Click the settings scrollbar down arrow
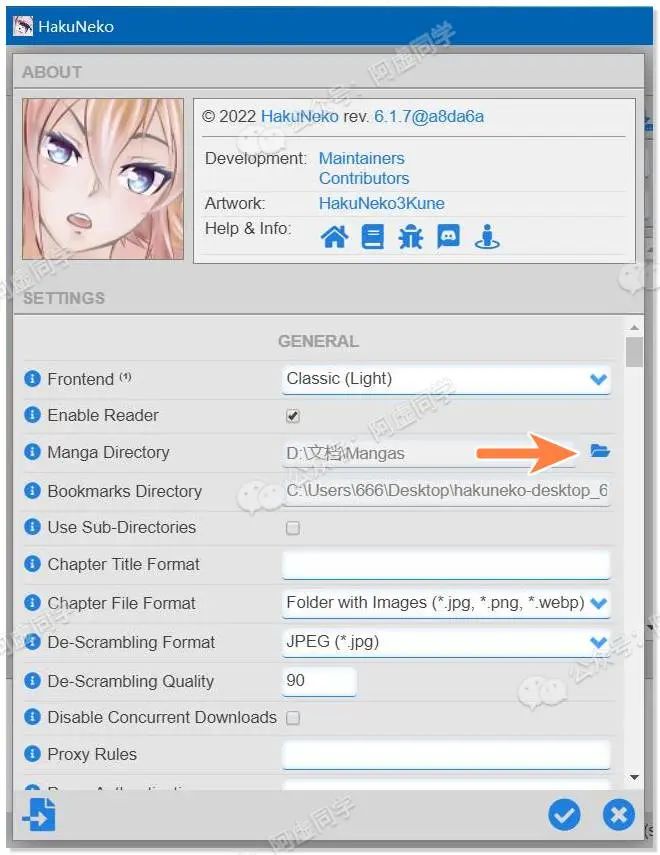 [634, 777]
